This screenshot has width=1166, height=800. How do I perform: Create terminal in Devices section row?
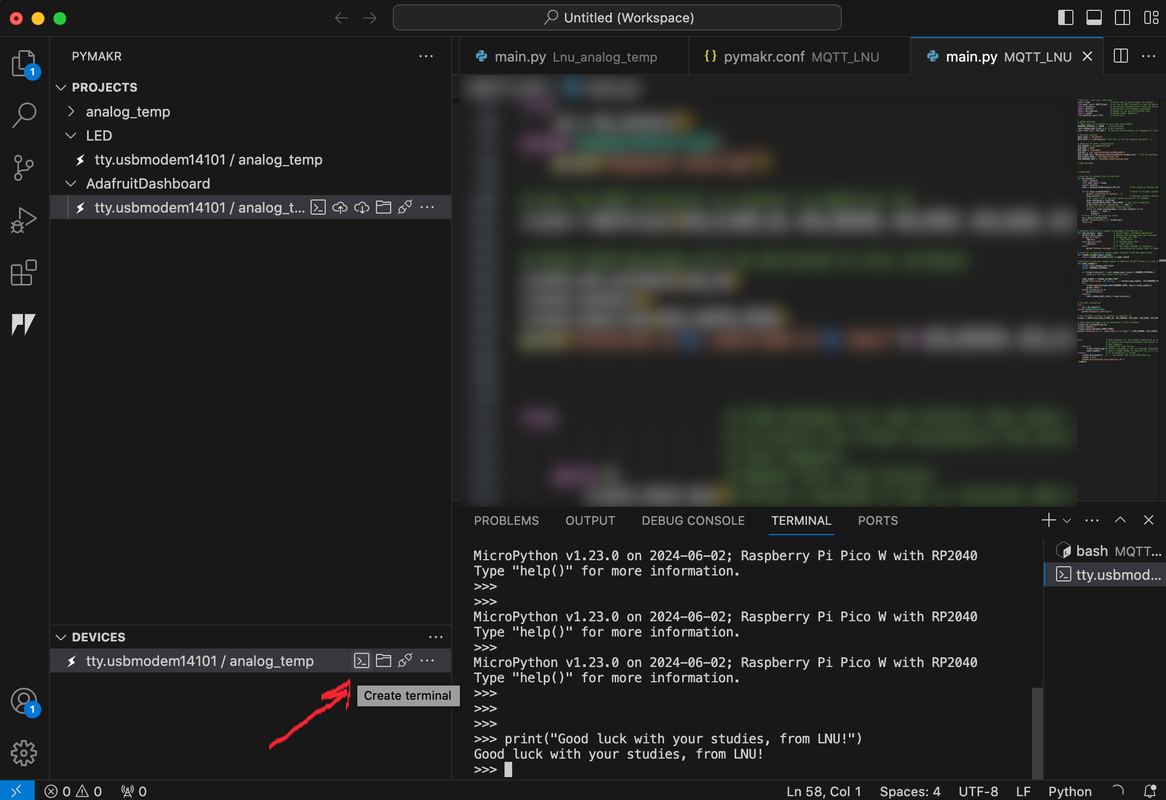pyautogui.click(x=361, y=660)
